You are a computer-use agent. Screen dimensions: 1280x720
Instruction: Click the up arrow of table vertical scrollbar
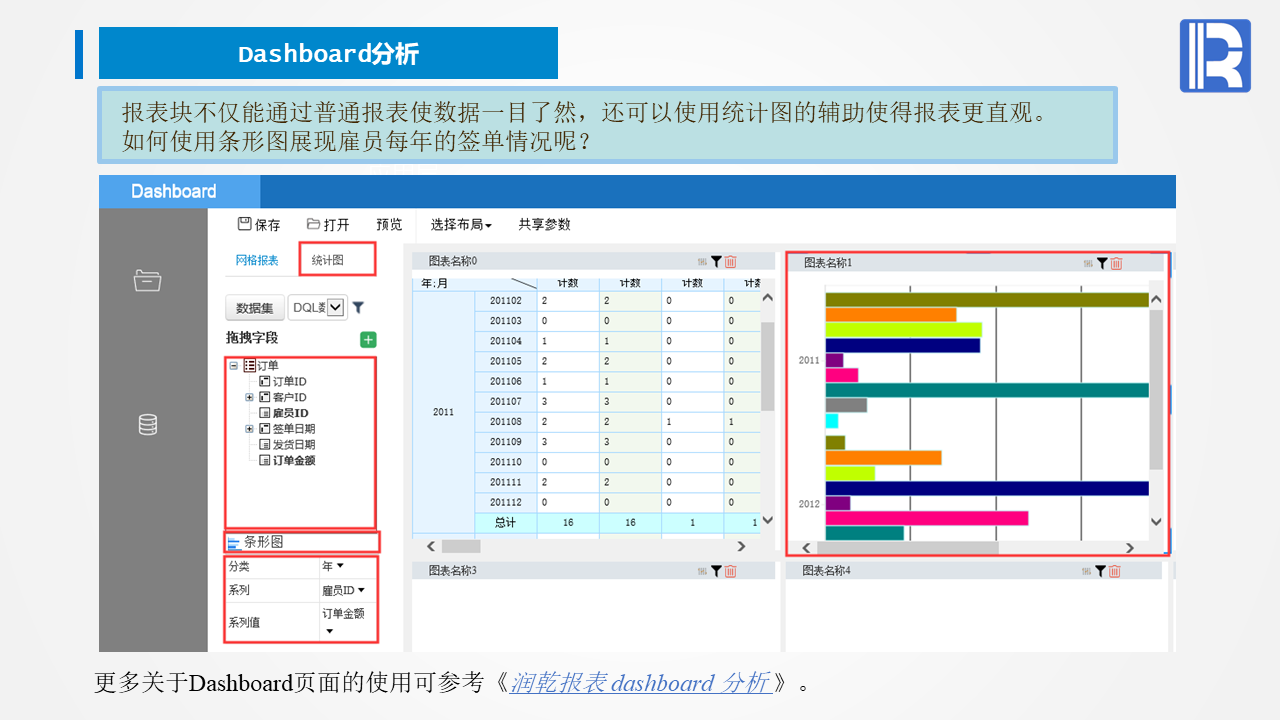(x=768, y=297)
